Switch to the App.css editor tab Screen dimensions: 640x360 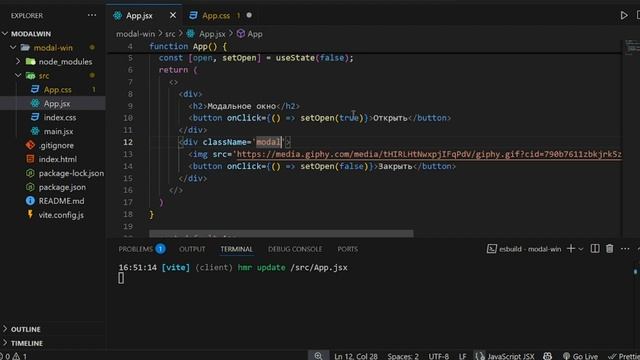coord(216,16)
